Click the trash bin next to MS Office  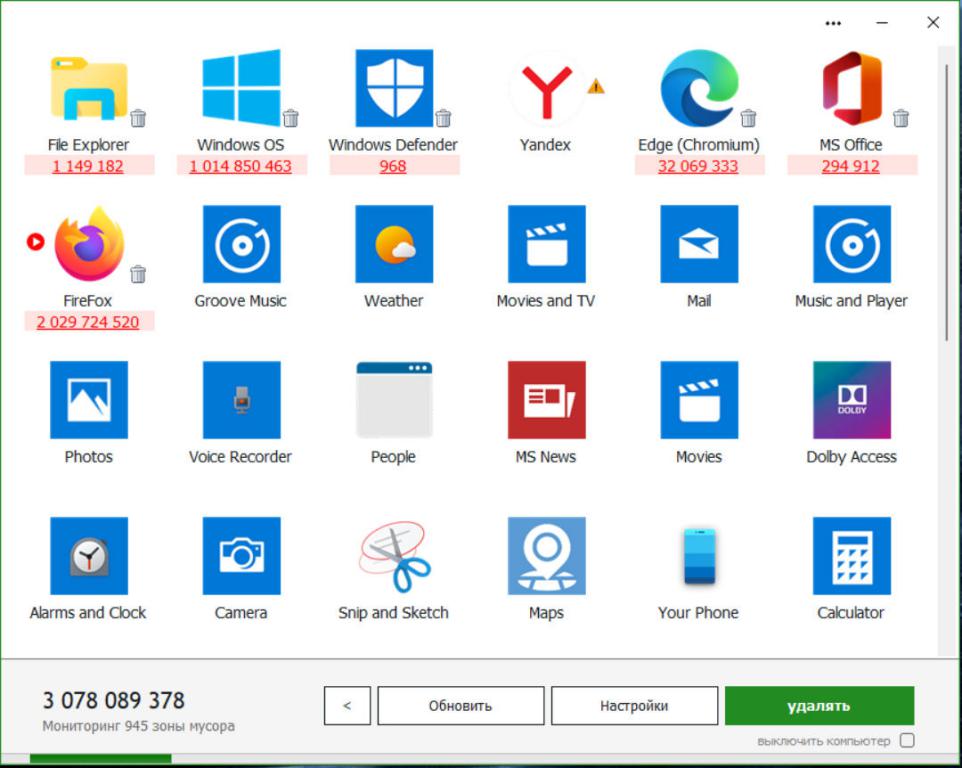click(x=901, y=119)
